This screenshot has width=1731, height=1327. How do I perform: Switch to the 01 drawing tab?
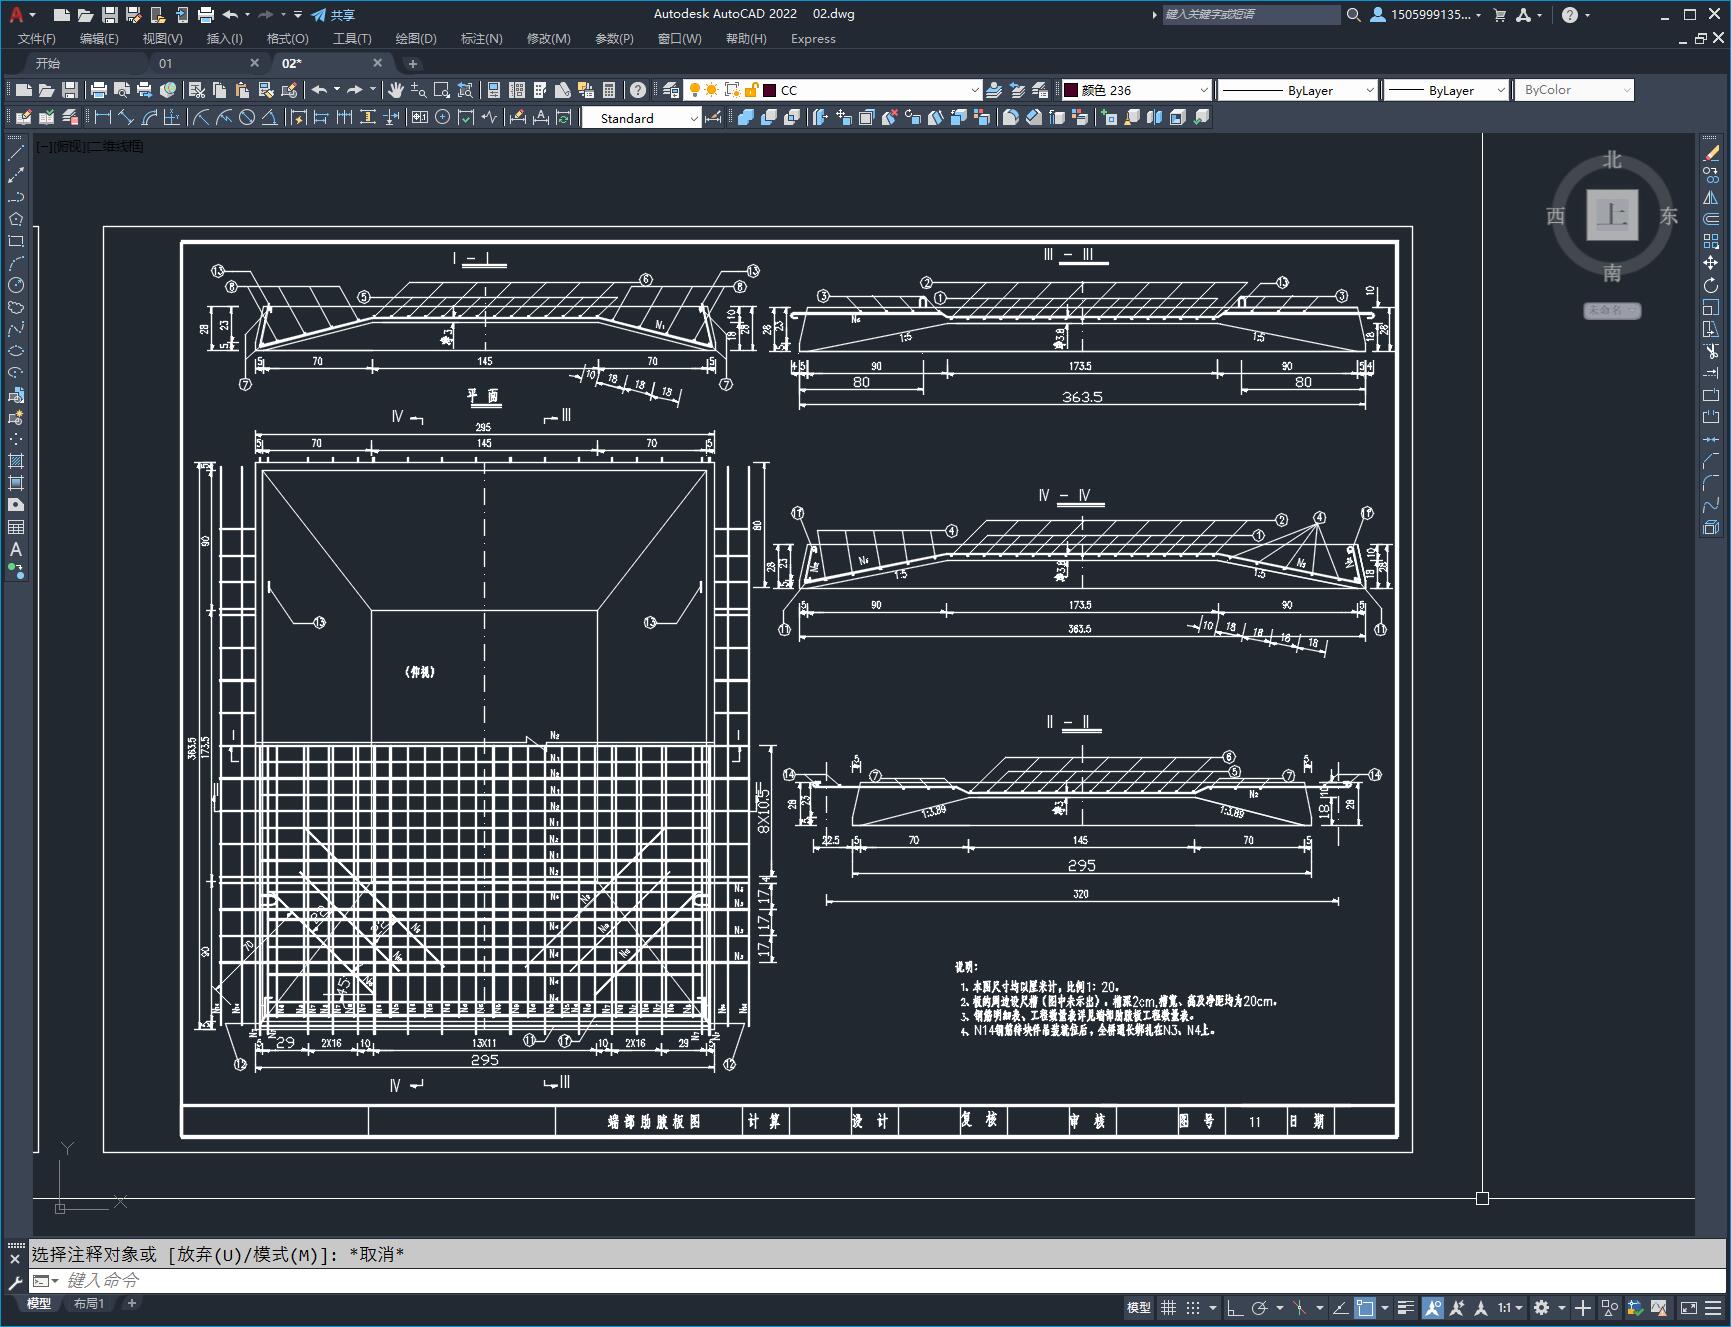(x=166, y=63)
